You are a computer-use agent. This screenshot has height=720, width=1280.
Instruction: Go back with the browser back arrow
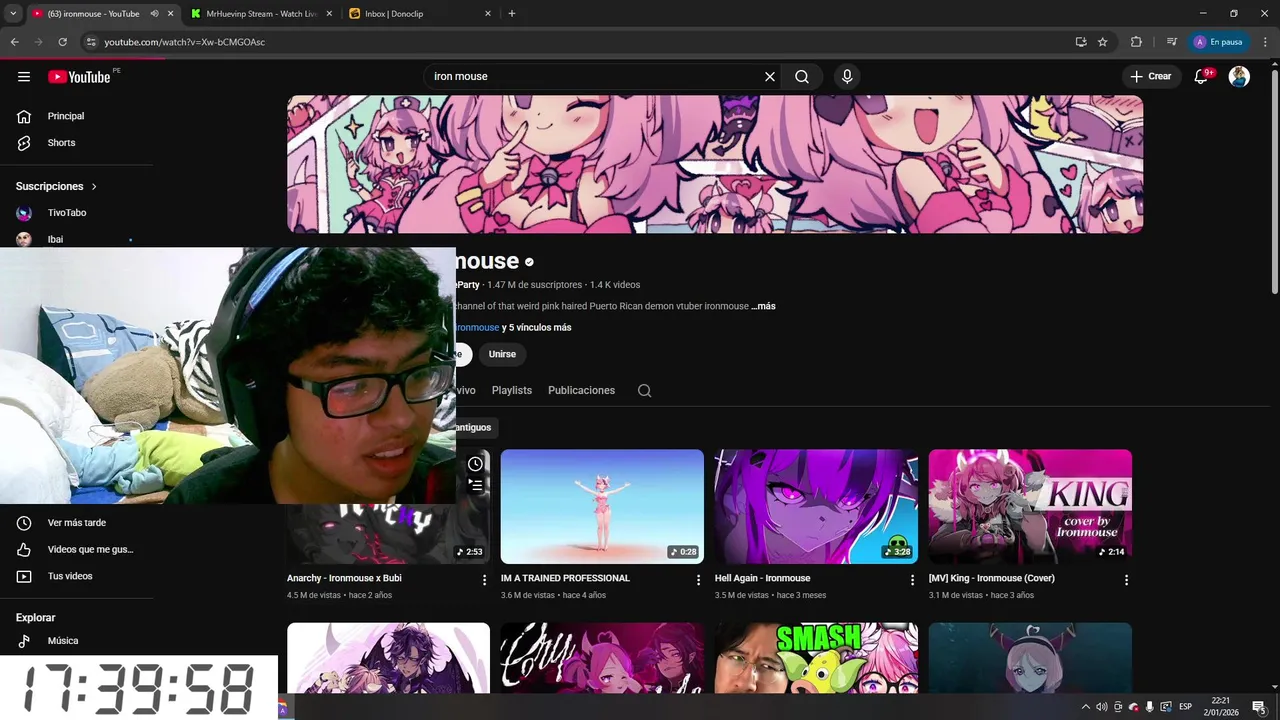[14, 42]
